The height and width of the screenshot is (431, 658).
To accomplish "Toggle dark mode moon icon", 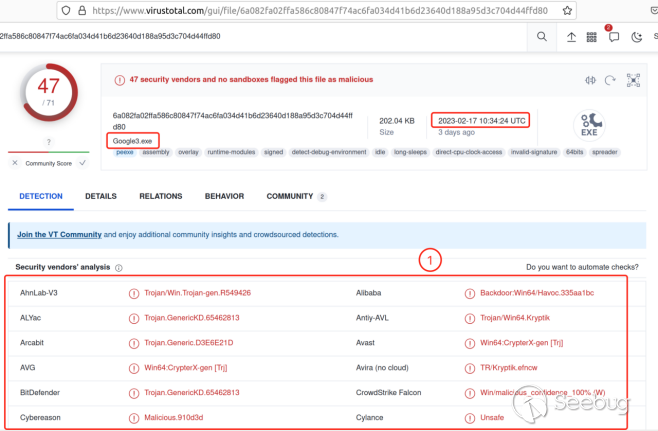I will pos(637,37).
